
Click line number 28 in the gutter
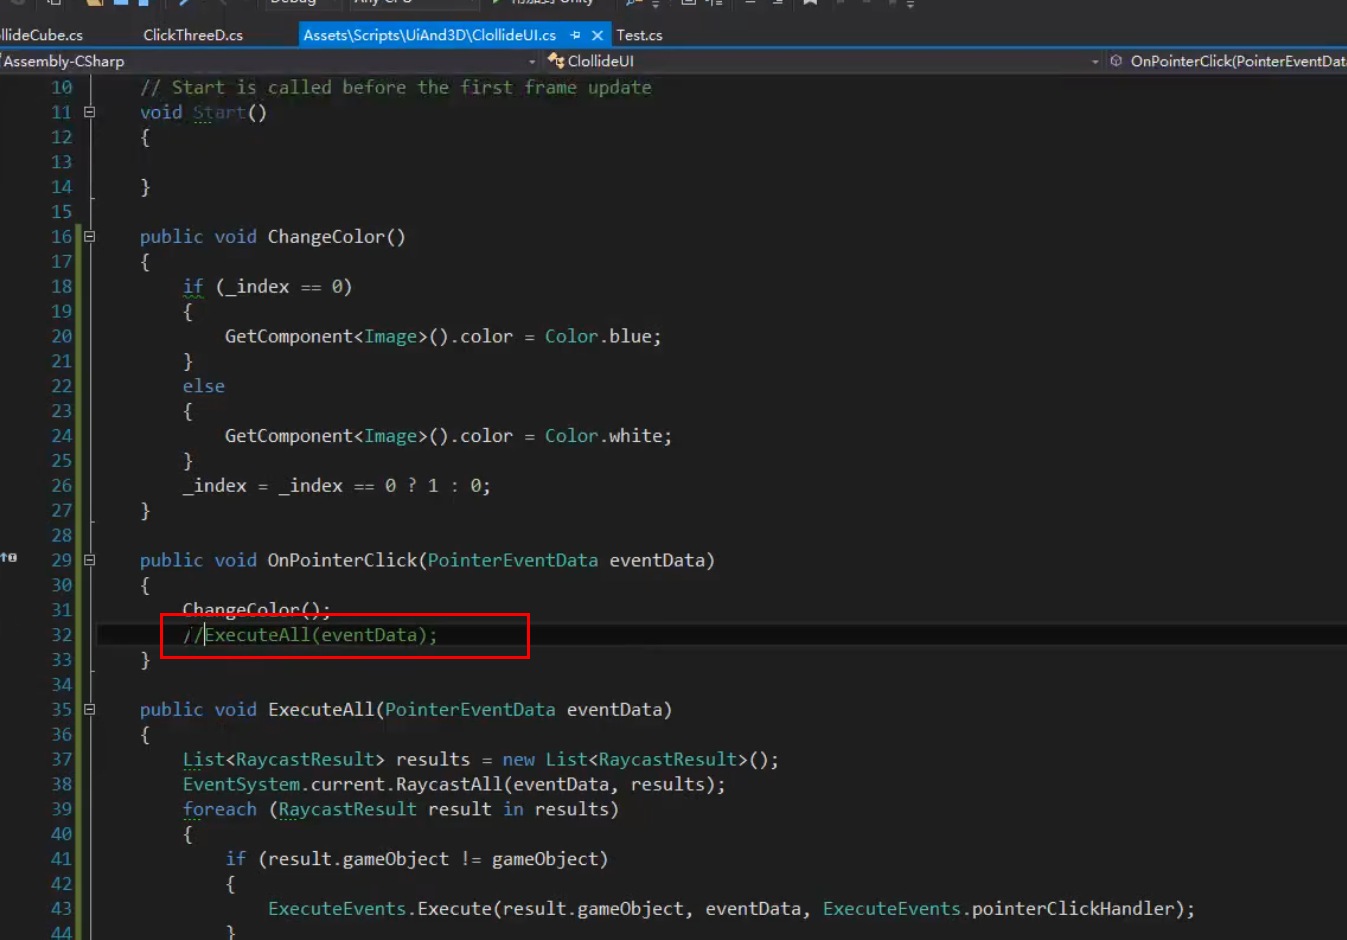[x=62, y=536]
